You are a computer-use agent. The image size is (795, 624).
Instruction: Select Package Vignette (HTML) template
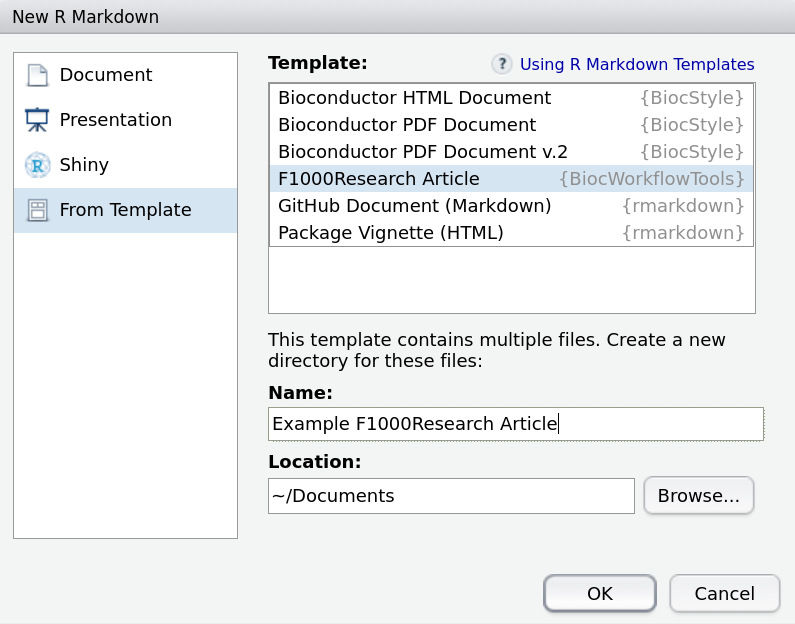391,233
